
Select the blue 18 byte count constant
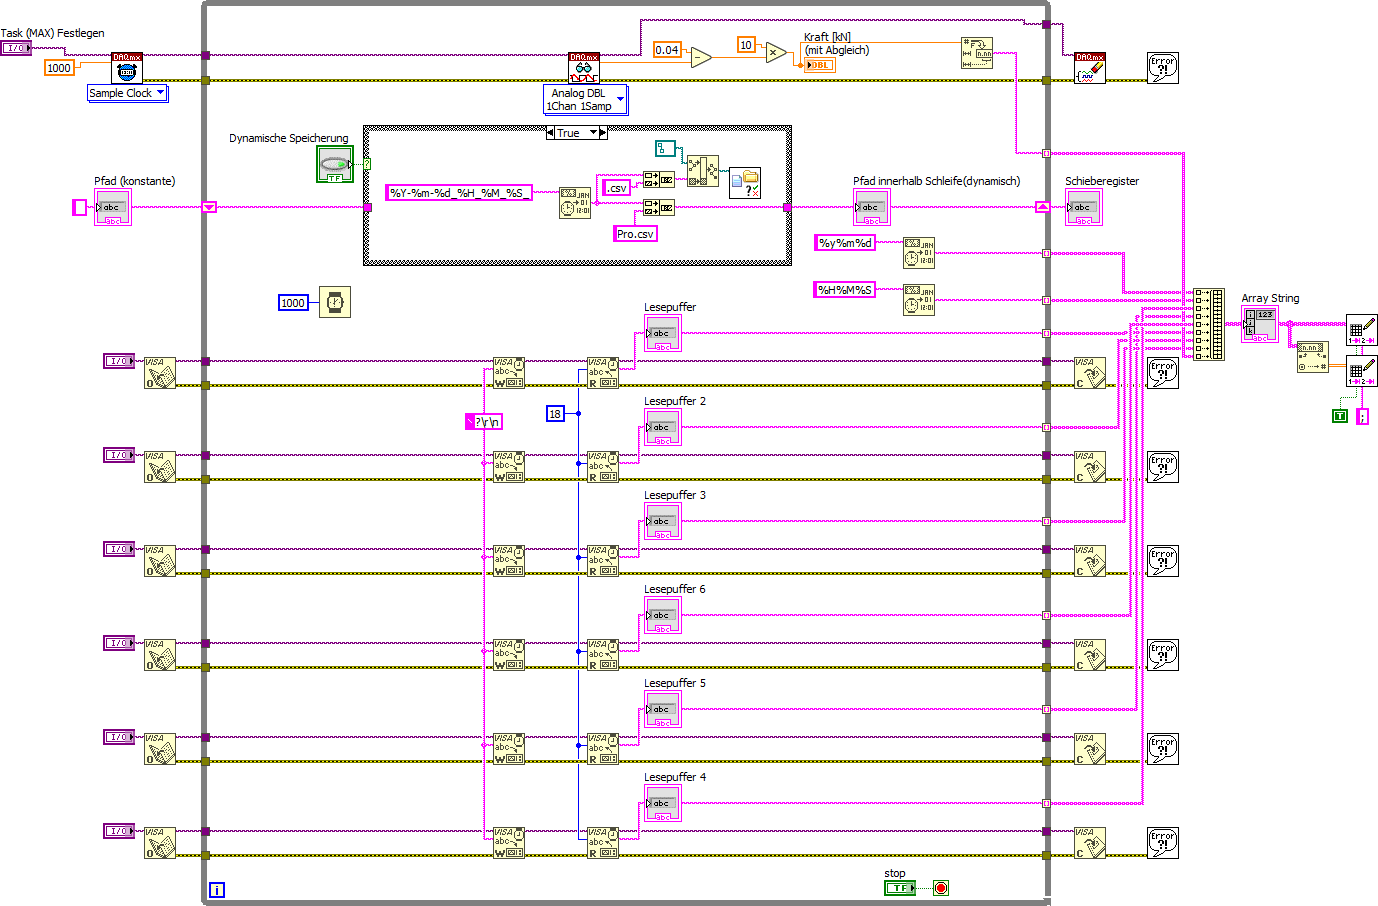click(x=555, y=413)
